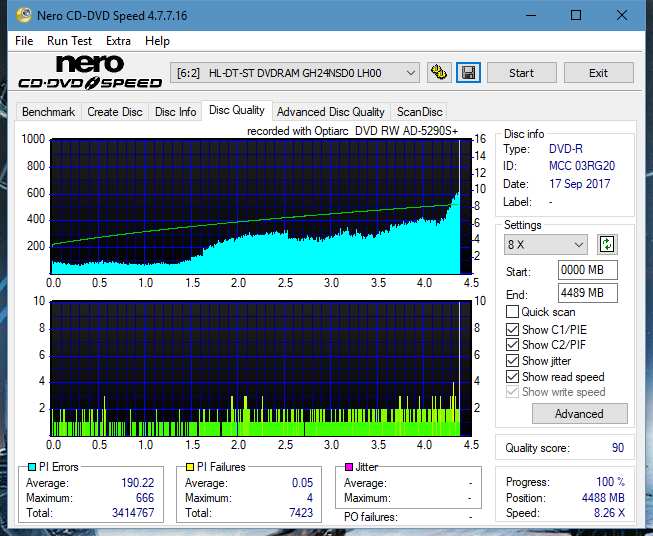Click the Start MB input field
Viewport: 653px width, 536px height.
[587, 270]
